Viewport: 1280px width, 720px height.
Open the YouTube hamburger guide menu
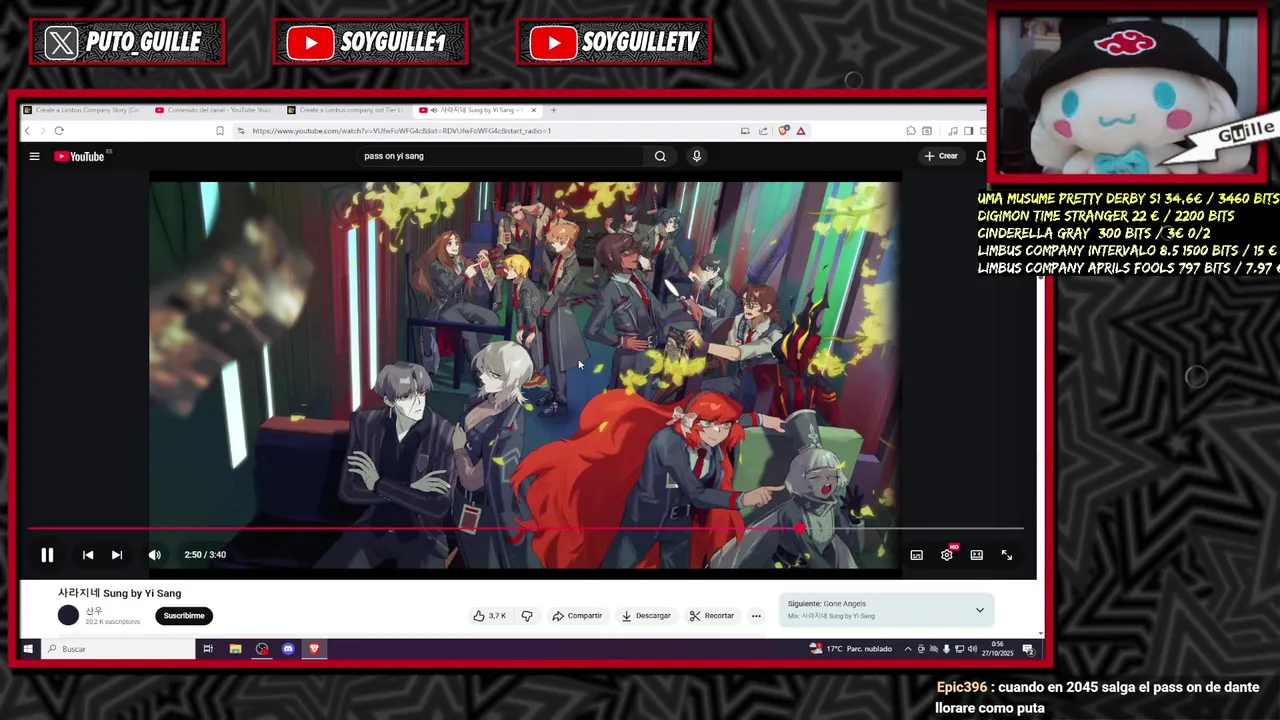34,156
